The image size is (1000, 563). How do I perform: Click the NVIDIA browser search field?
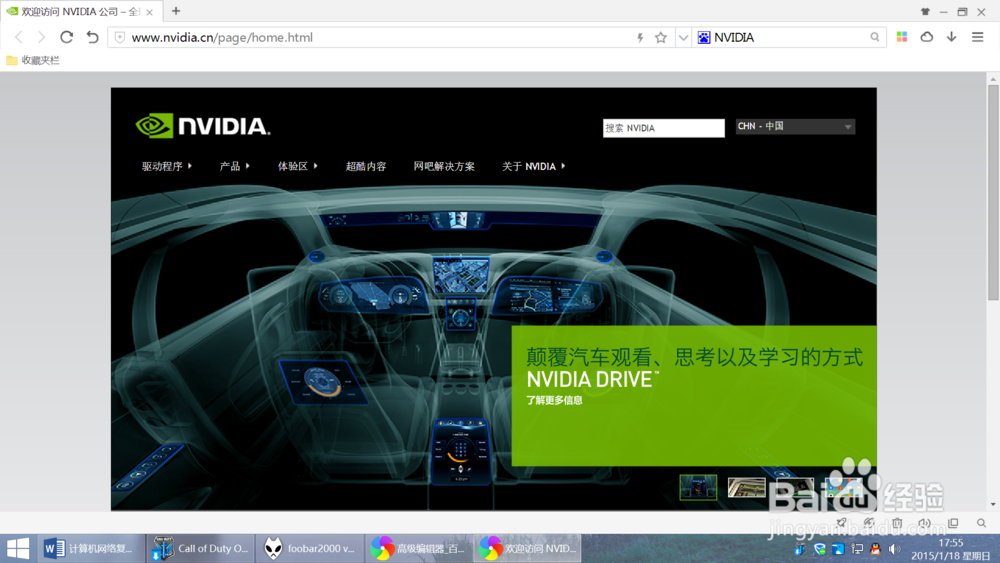pos(790,38)
